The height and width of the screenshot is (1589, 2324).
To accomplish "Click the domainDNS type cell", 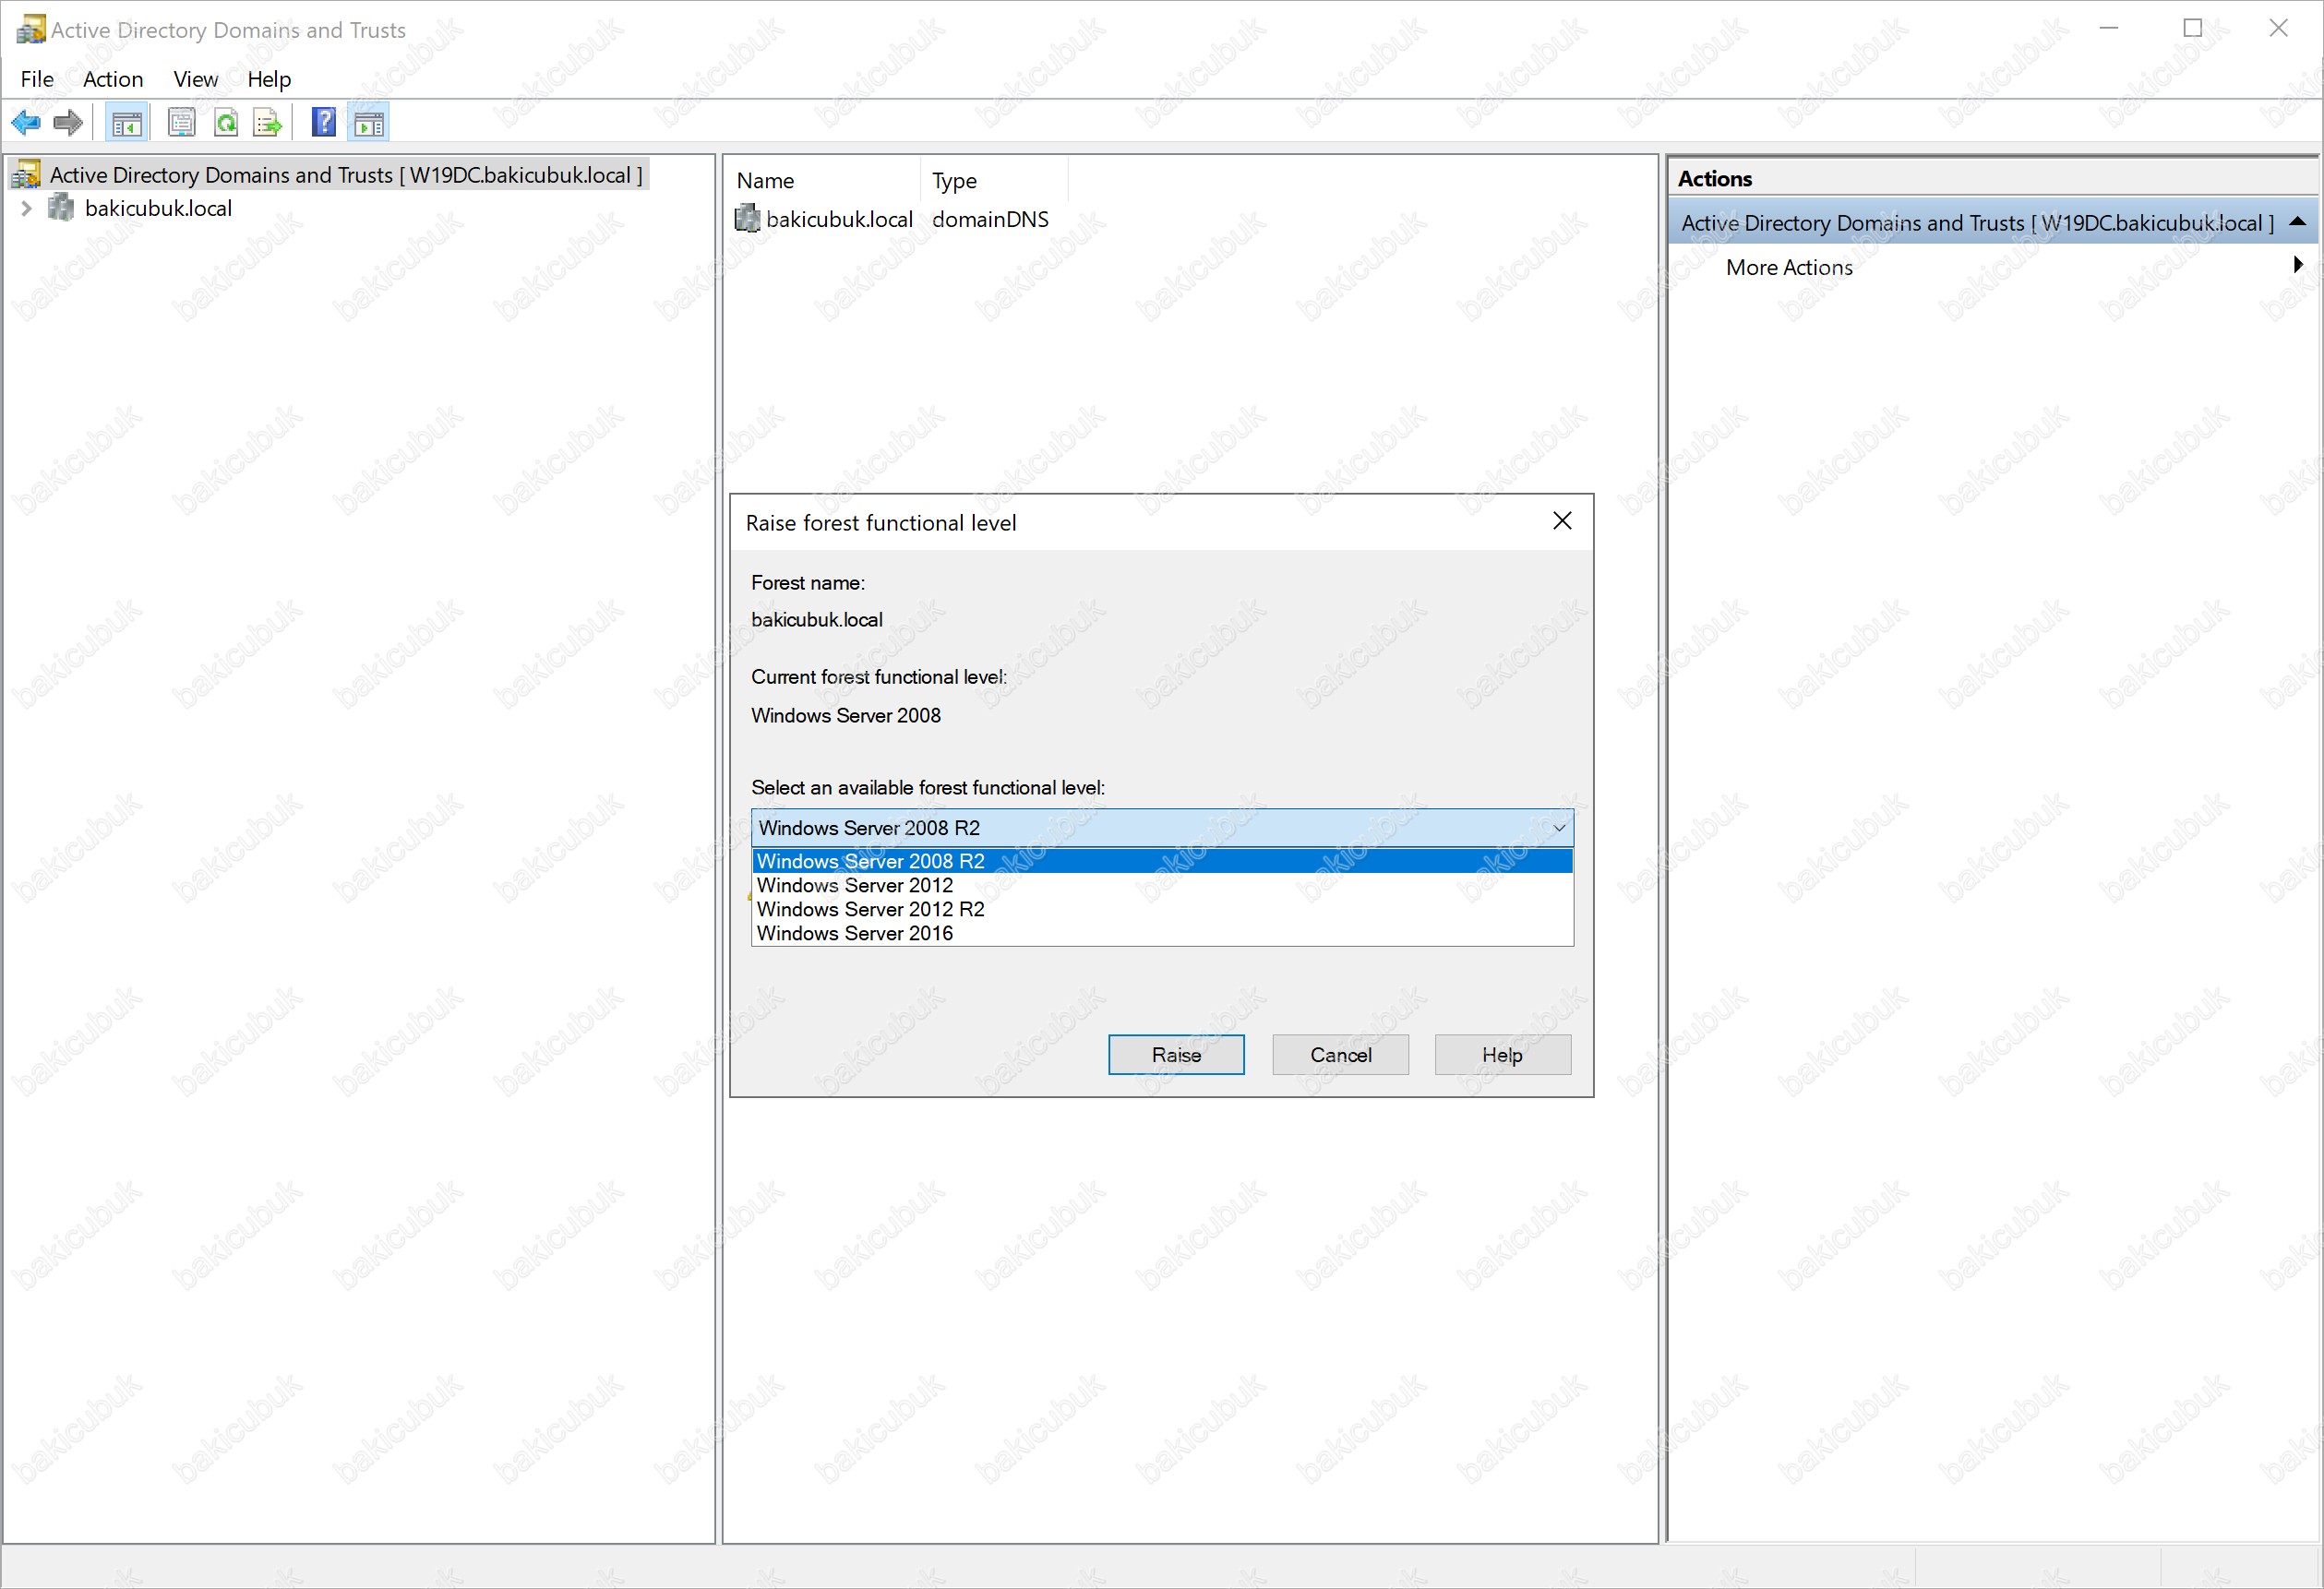I will click(990, 219).
